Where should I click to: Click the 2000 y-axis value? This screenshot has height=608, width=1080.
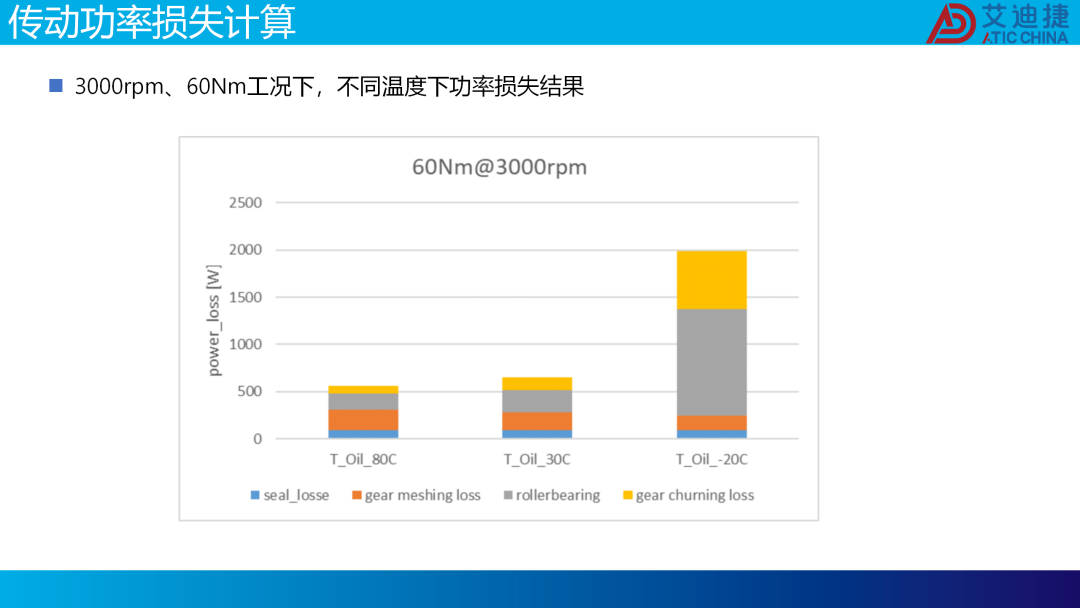tap(245, 250)
